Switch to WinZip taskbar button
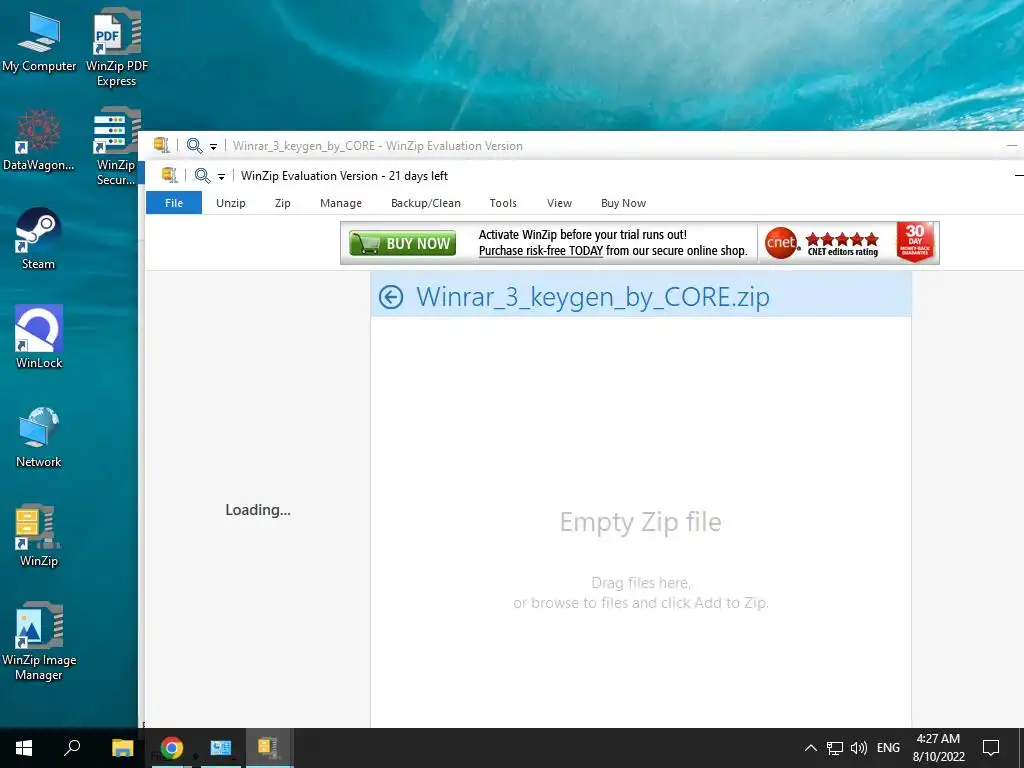 (269, 748)
